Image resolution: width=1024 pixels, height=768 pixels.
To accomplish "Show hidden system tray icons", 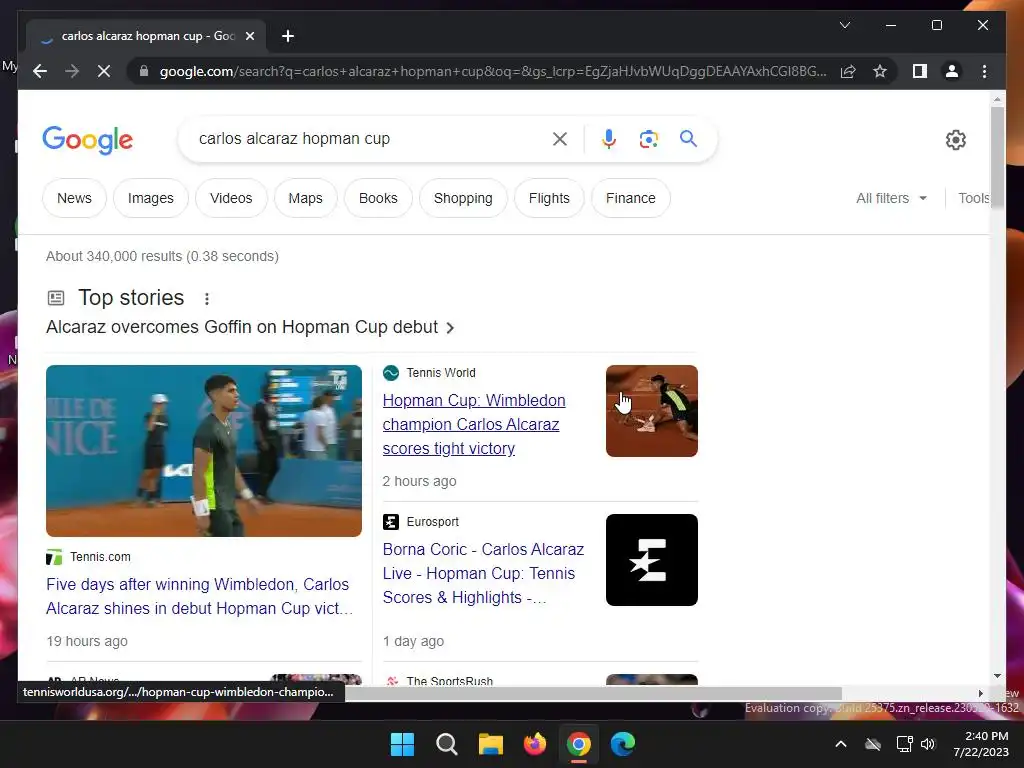I will click(841, 744).
